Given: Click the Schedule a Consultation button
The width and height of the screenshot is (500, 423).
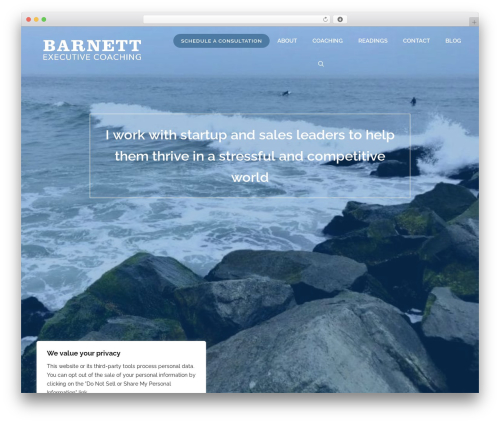Looking at the screenshot, I should click(221, 41).
